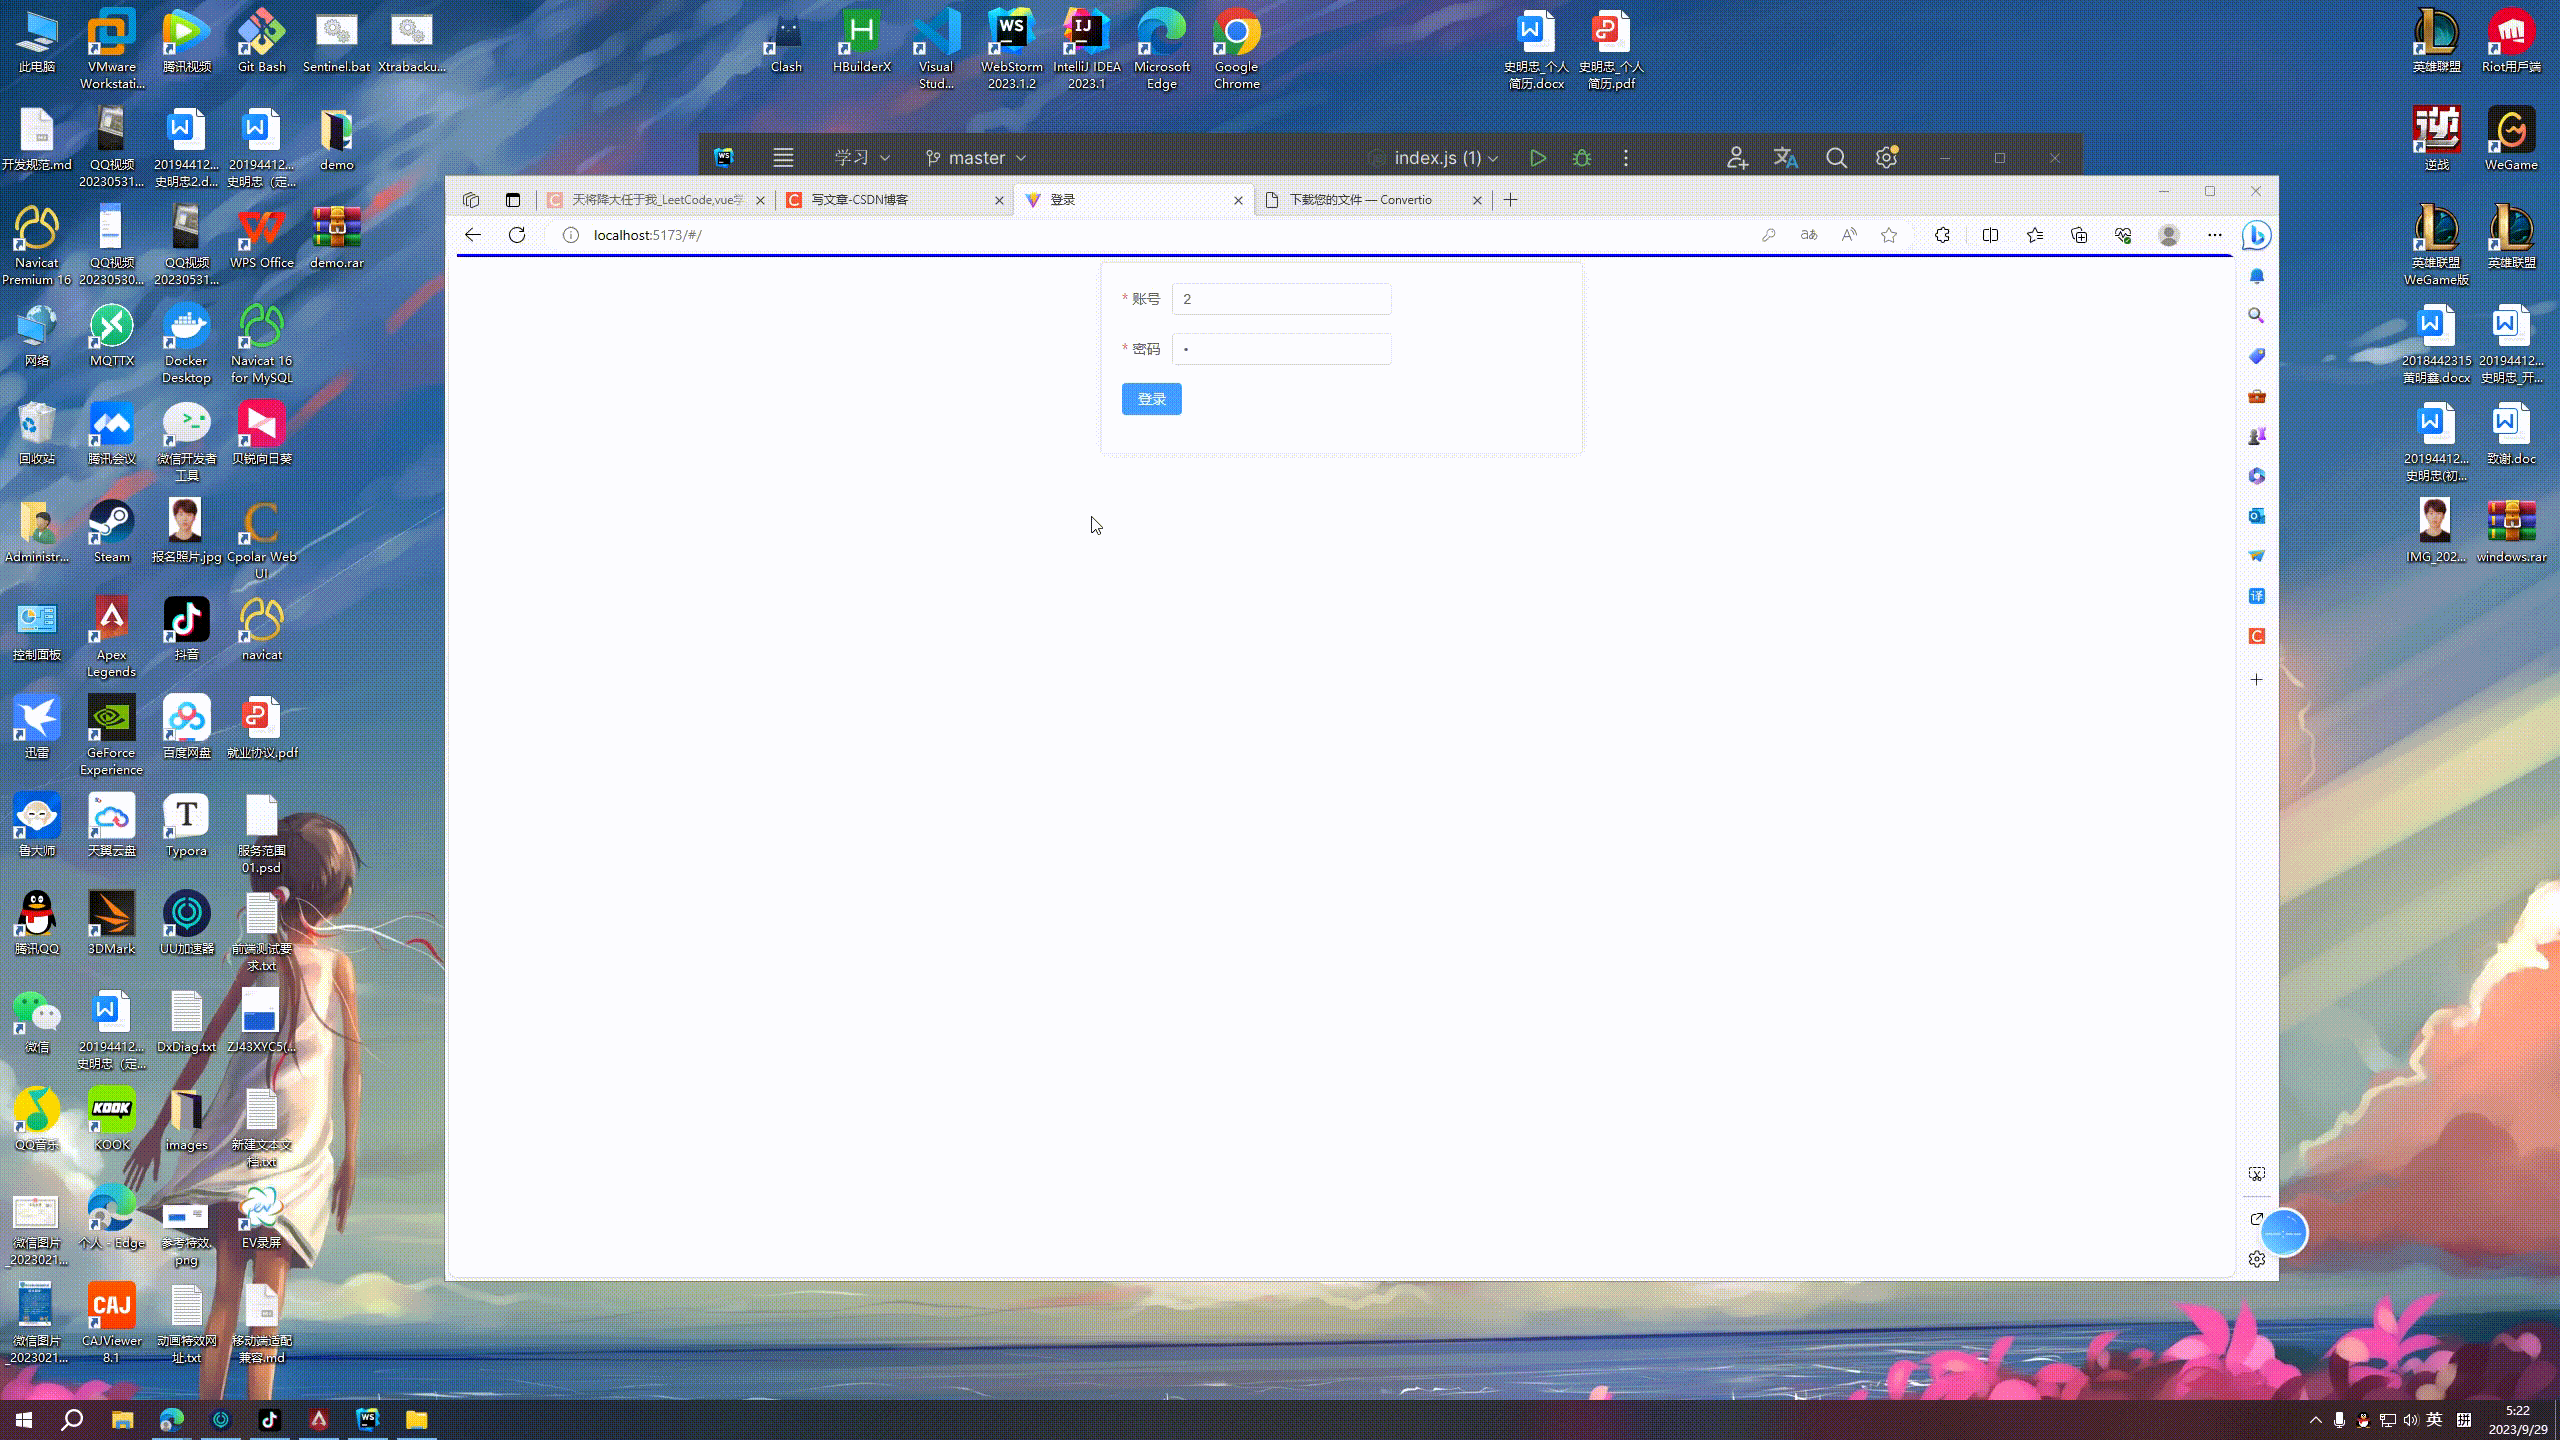Open a new browser tab
2560x1440 pixels.
(x=1510, y=200)
